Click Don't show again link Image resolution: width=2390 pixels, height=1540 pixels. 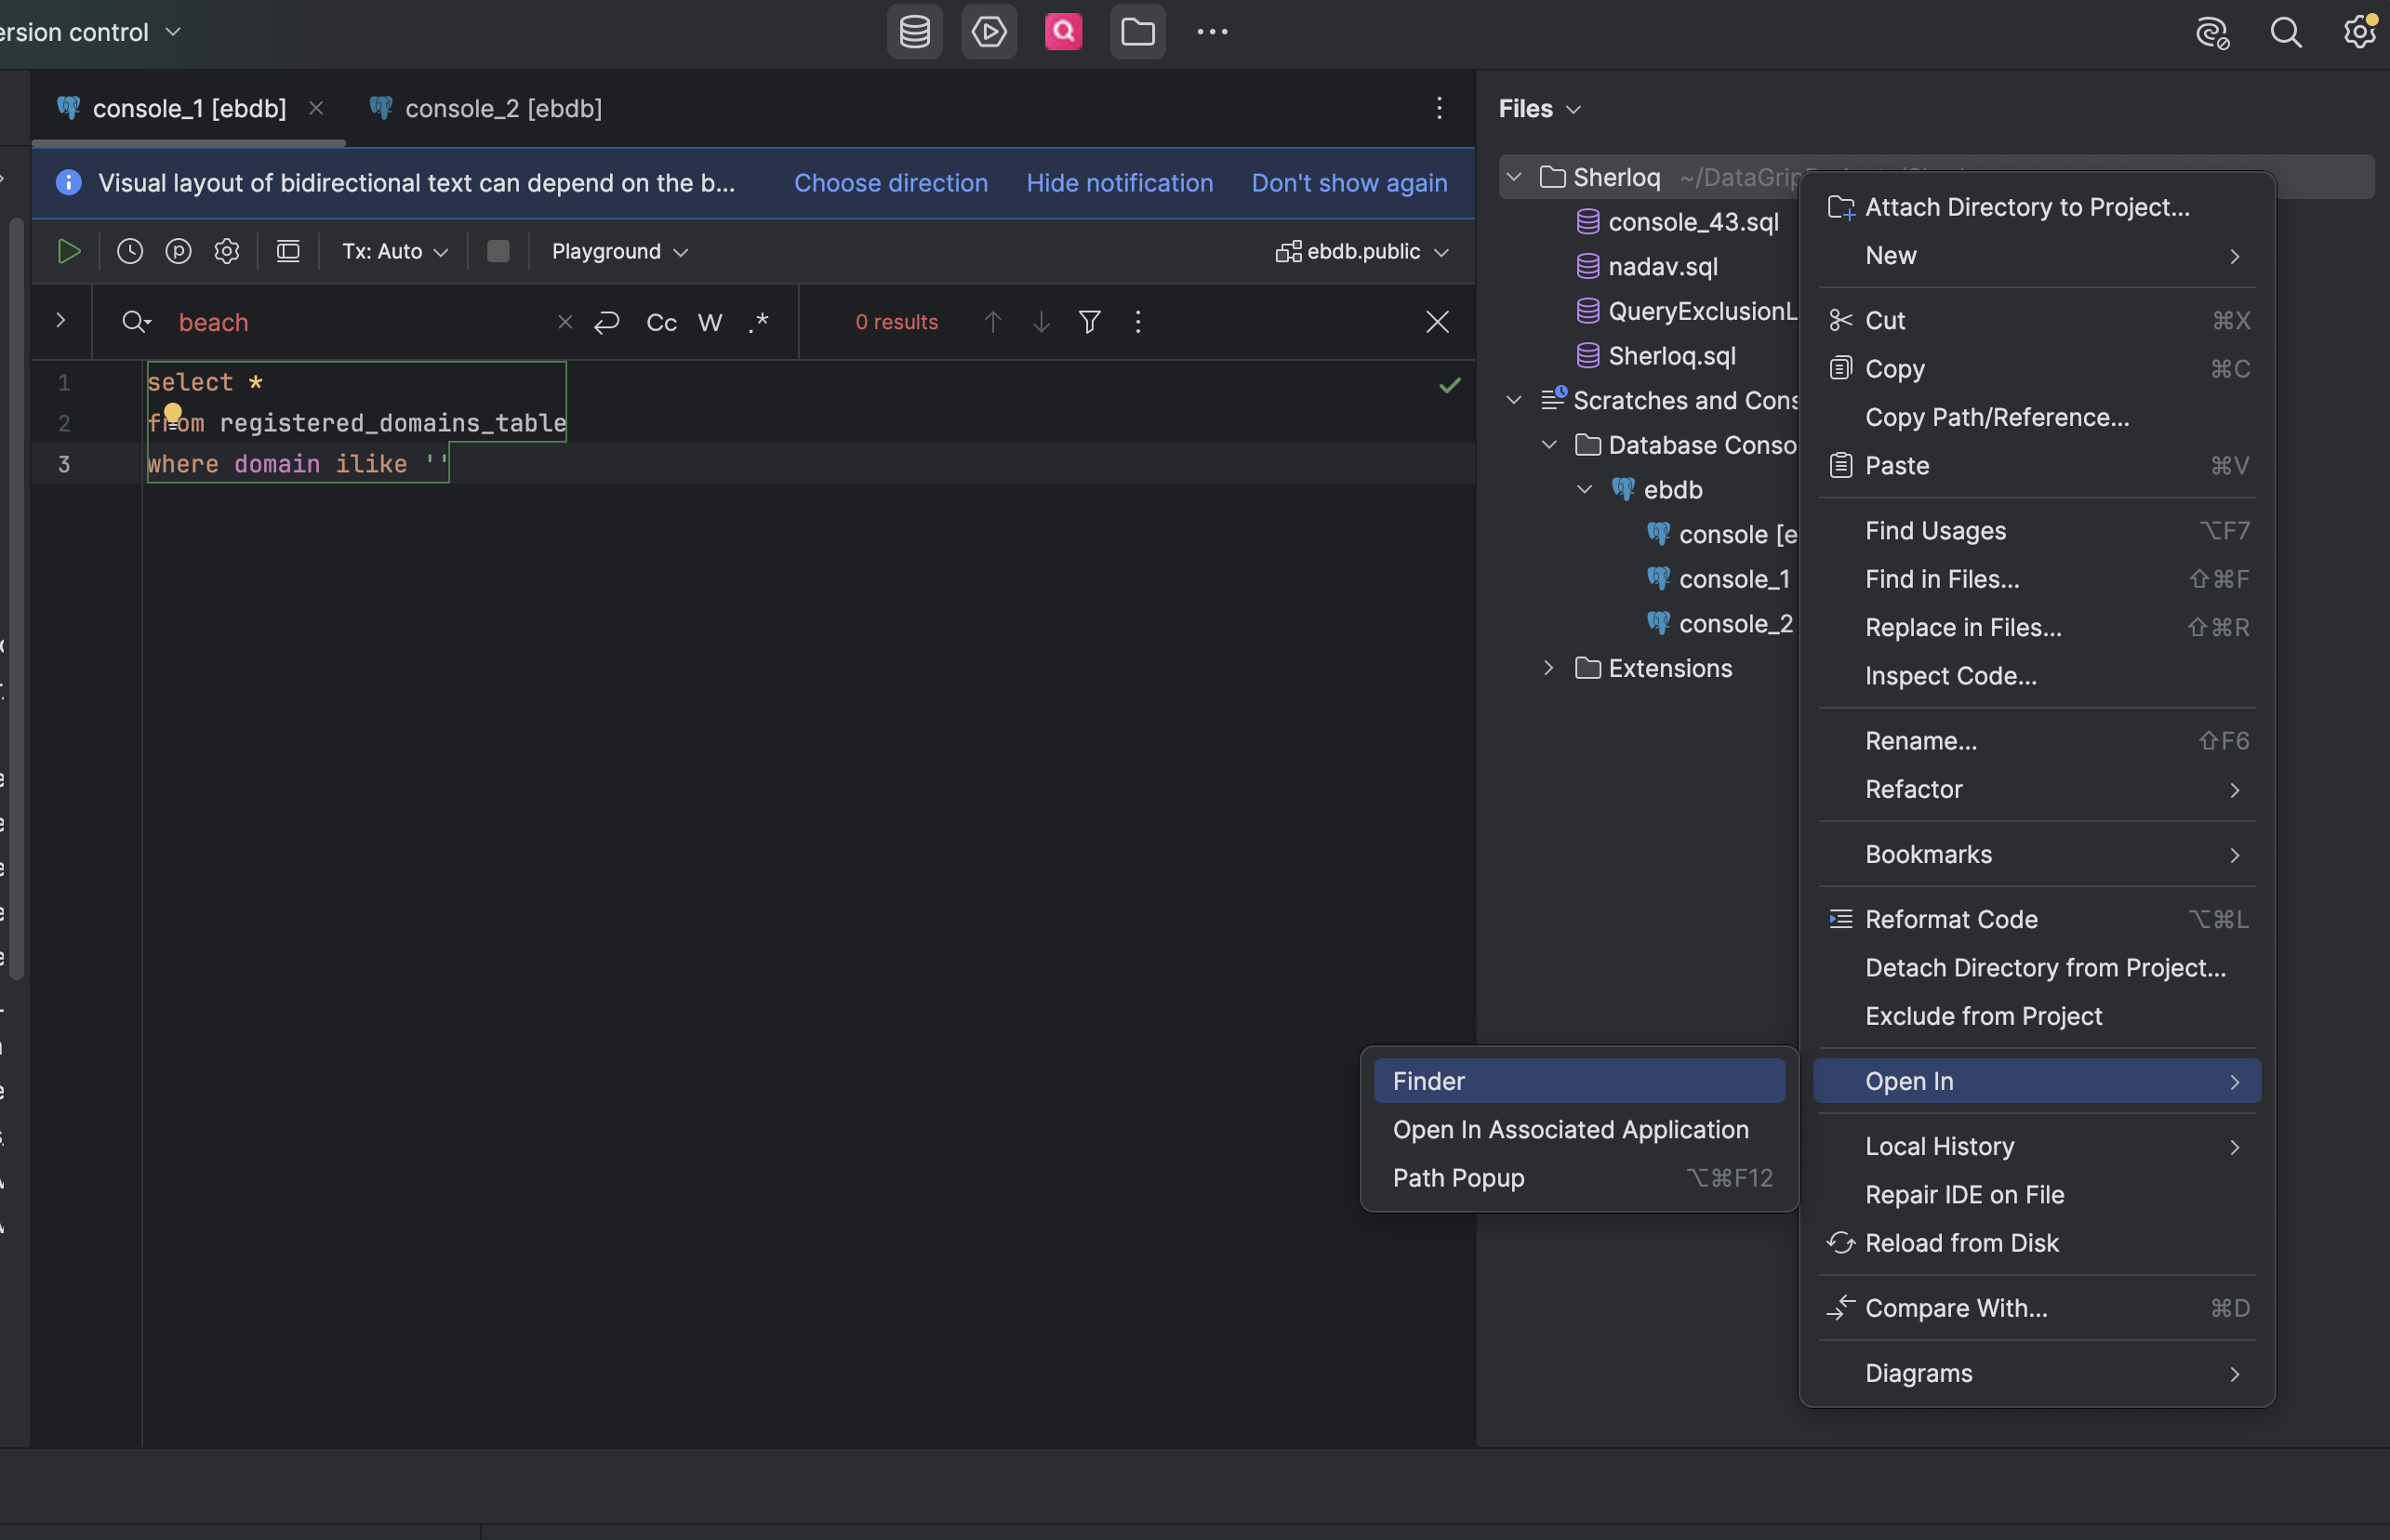(x=1348, y=183)
